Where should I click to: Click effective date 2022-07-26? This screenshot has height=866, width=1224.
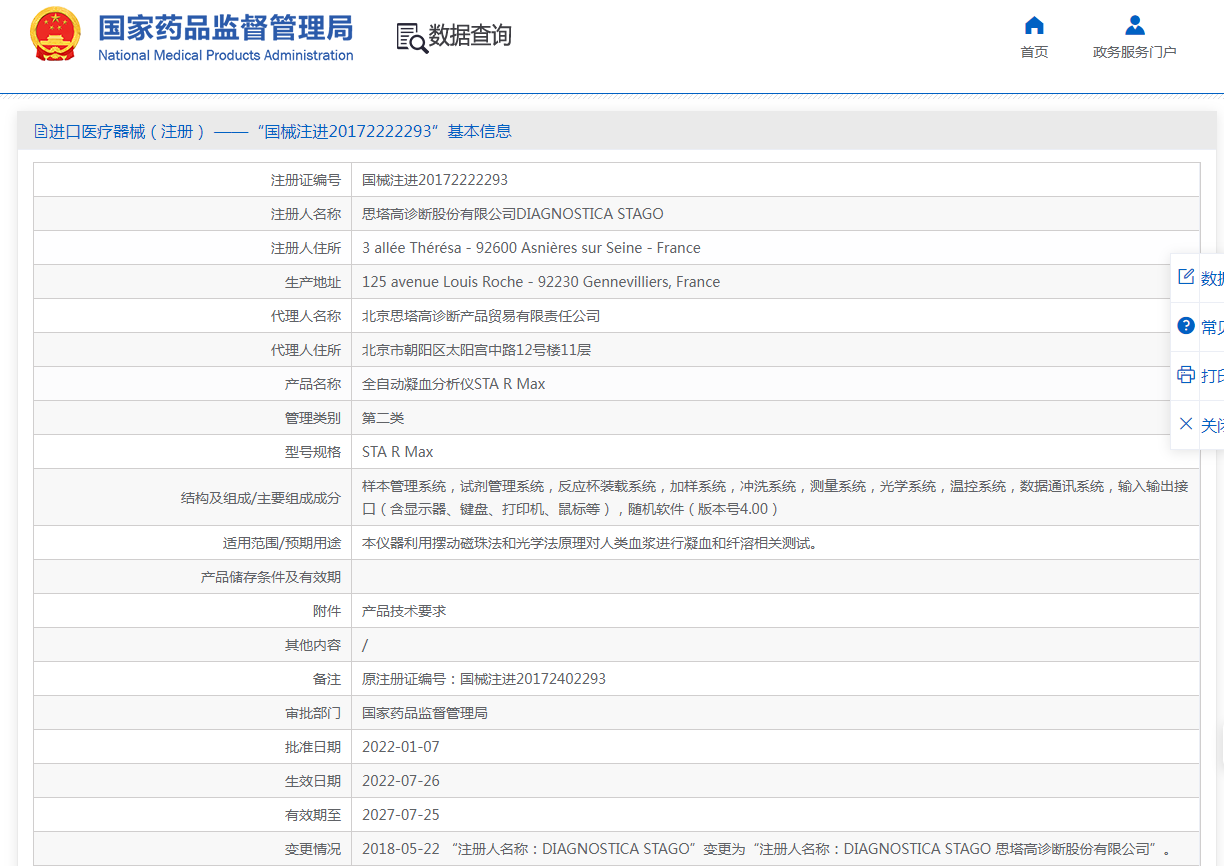pos(401,781)
